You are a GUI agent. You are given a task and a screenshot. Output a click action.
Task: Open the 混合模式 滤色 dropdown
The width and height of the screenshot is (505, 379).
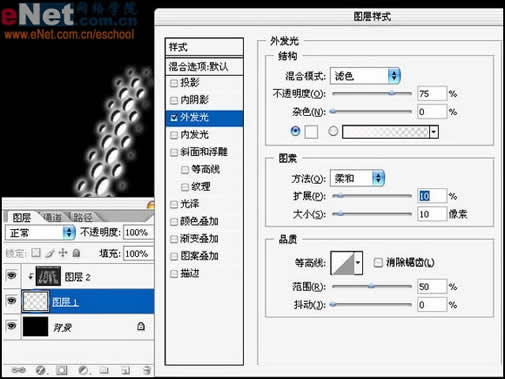pyautogui.click(x=365, y=76)
